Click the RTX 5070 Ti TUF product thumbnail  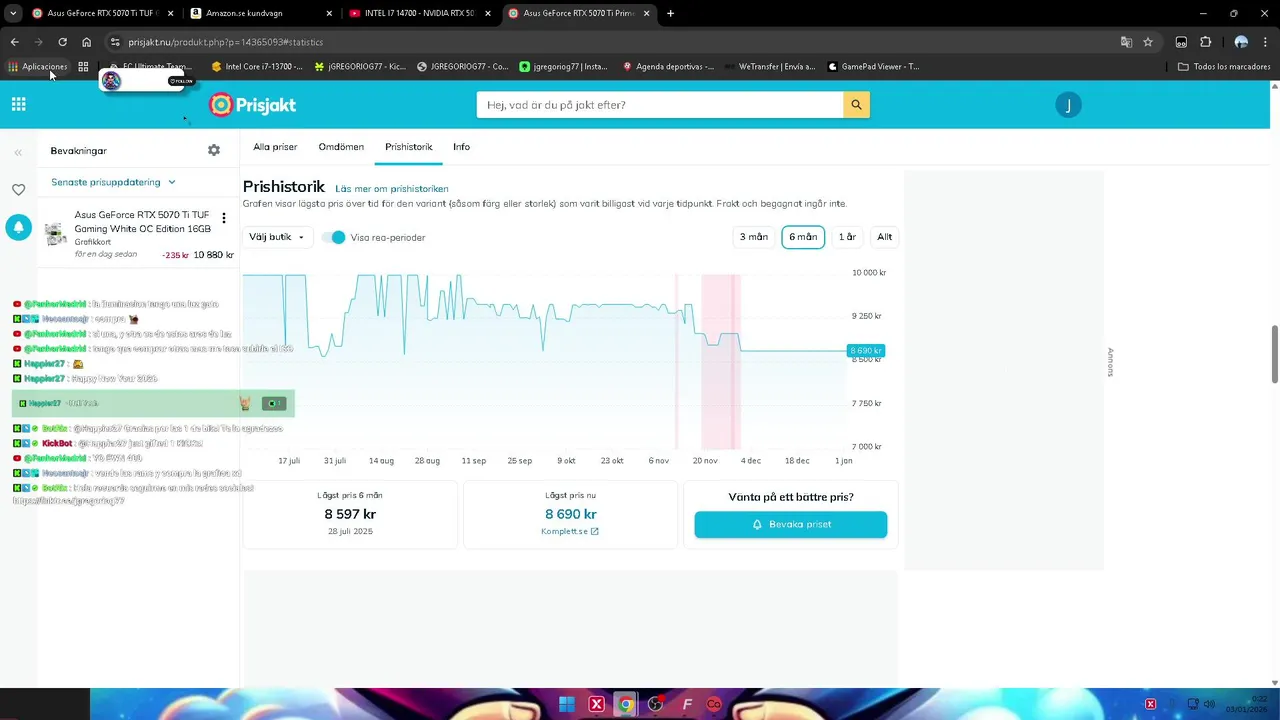point(56,234)
